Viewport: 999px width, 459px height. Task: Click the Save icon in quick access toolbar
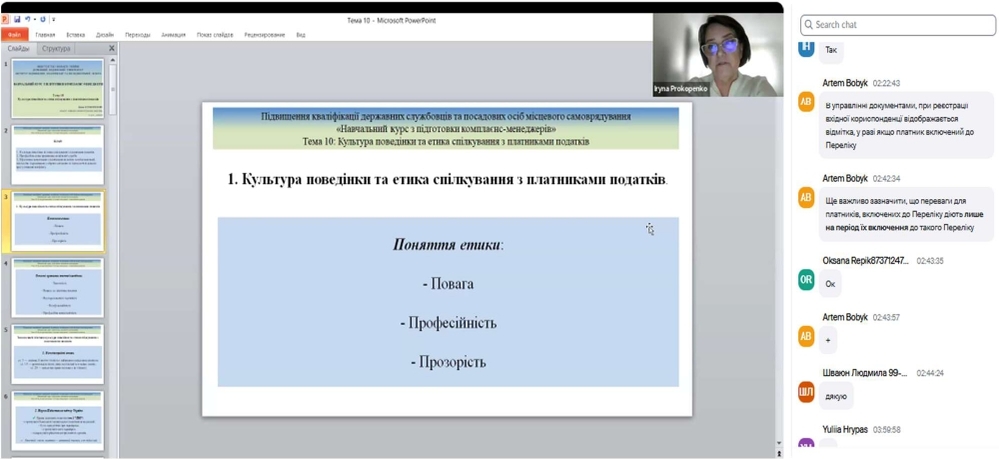tap(17, 19)
